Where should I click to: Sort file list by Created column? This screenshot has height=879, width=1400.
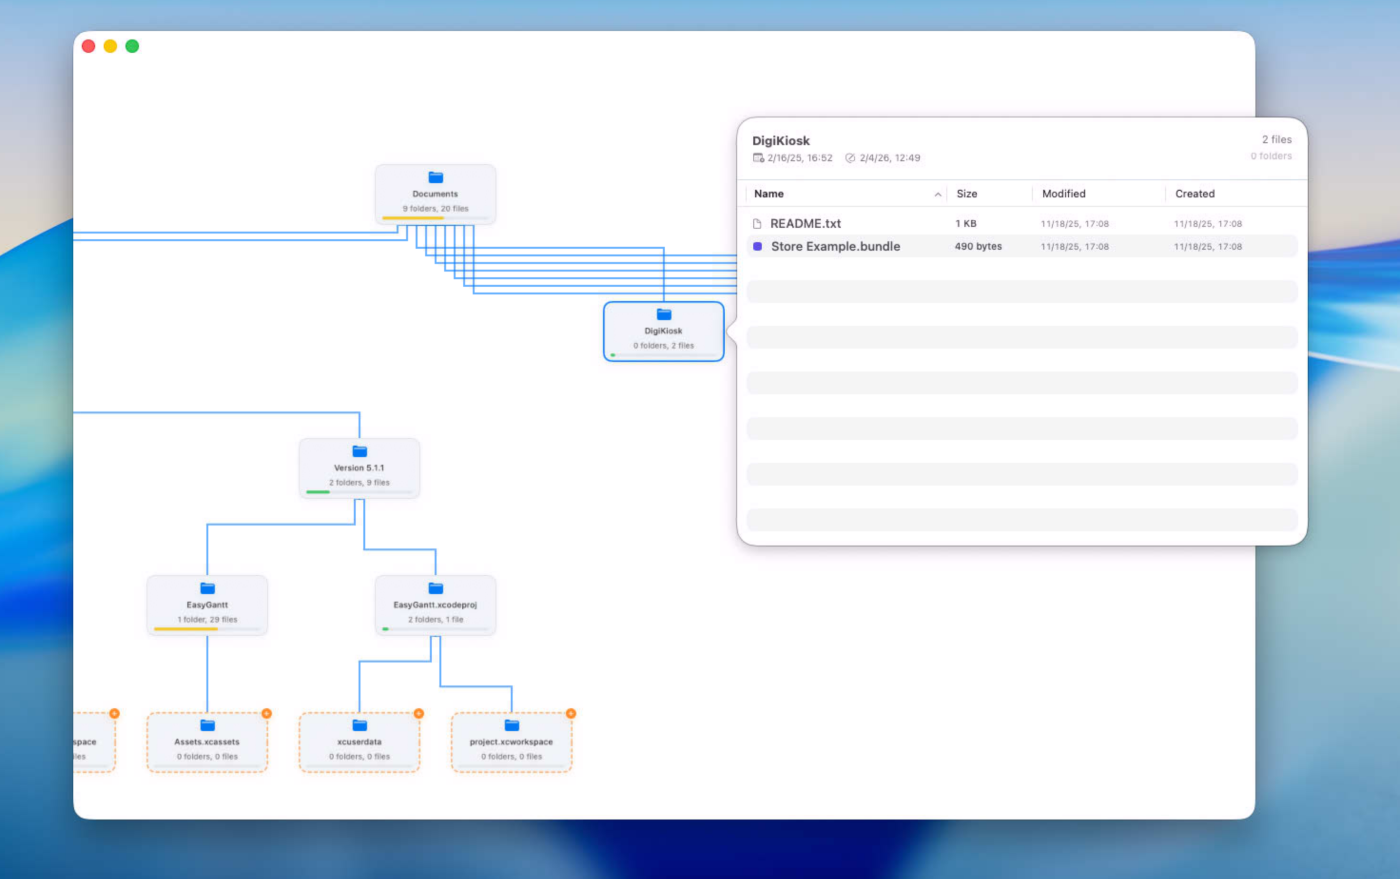click(1194, 194)
